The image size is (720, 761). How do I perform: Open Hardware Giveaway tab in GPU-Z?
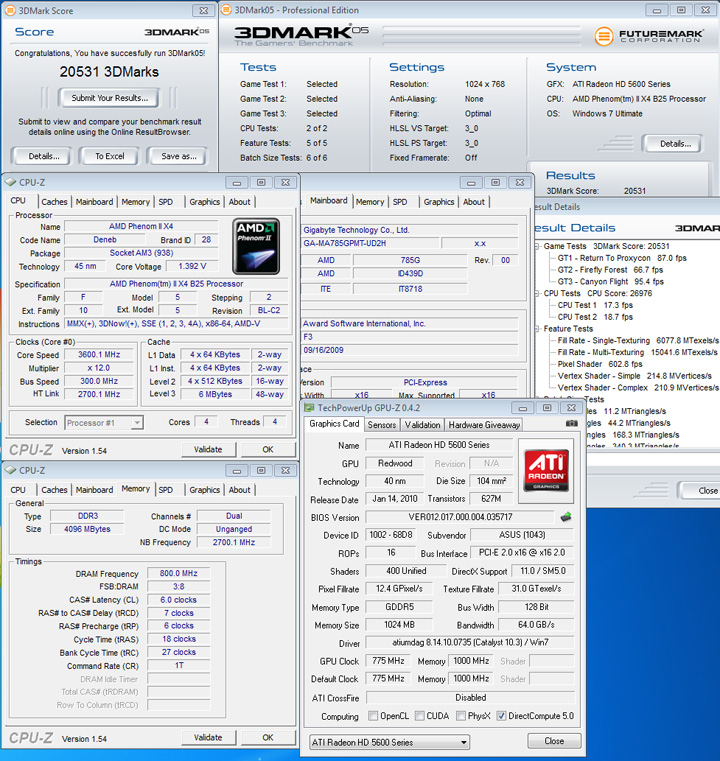(x=484, y=425)
